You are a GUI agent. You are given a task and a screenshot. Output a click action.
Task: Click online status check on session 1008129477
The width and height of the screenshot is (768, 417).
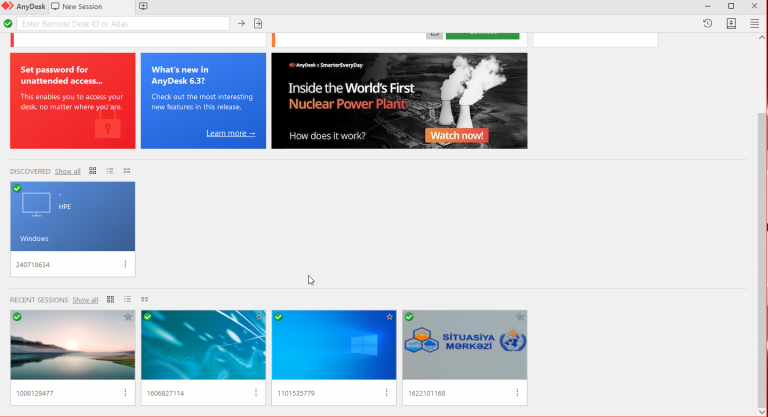17,317
